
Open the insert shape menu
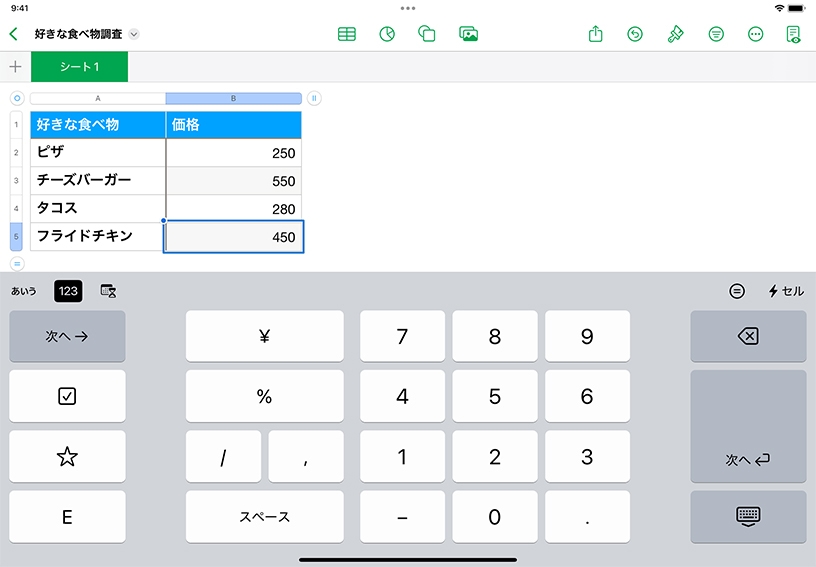click(x=427, y=34)
